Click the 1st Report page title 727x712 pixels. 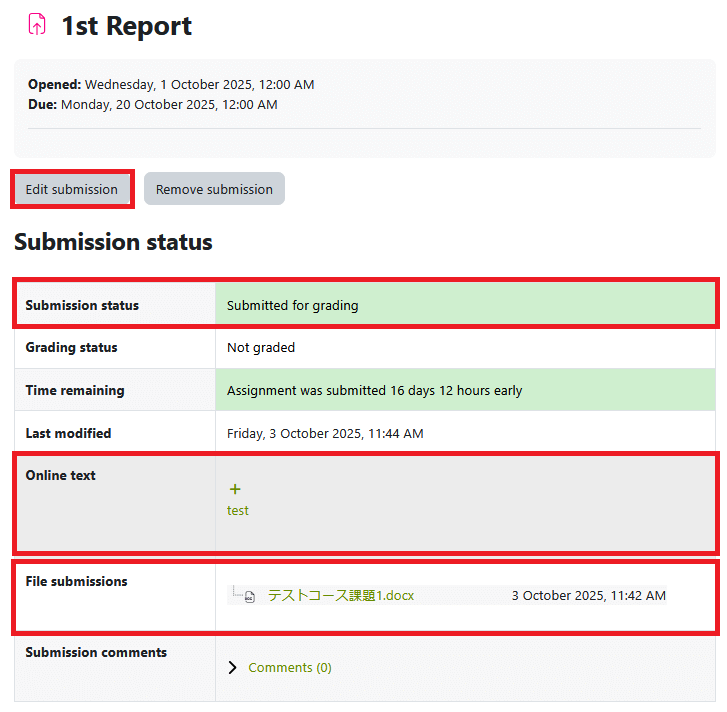(x=126, y=26)
